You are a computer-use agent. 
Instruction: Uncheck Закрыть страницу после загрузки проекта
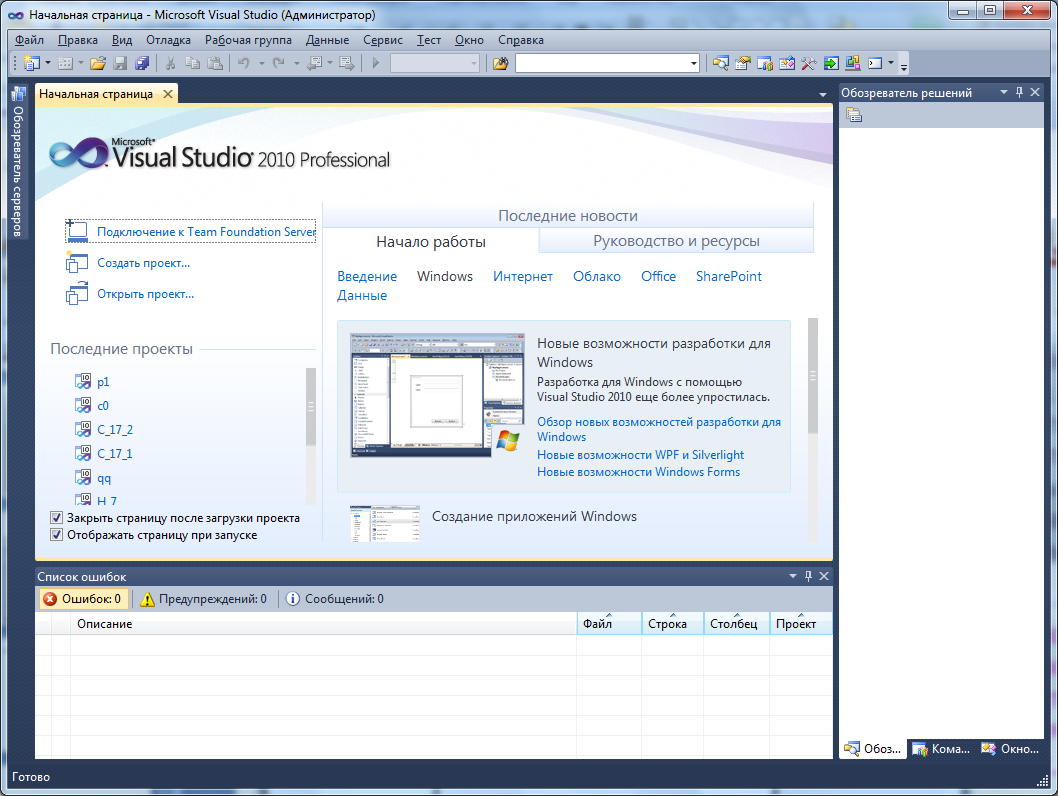[x=57, y=518]
